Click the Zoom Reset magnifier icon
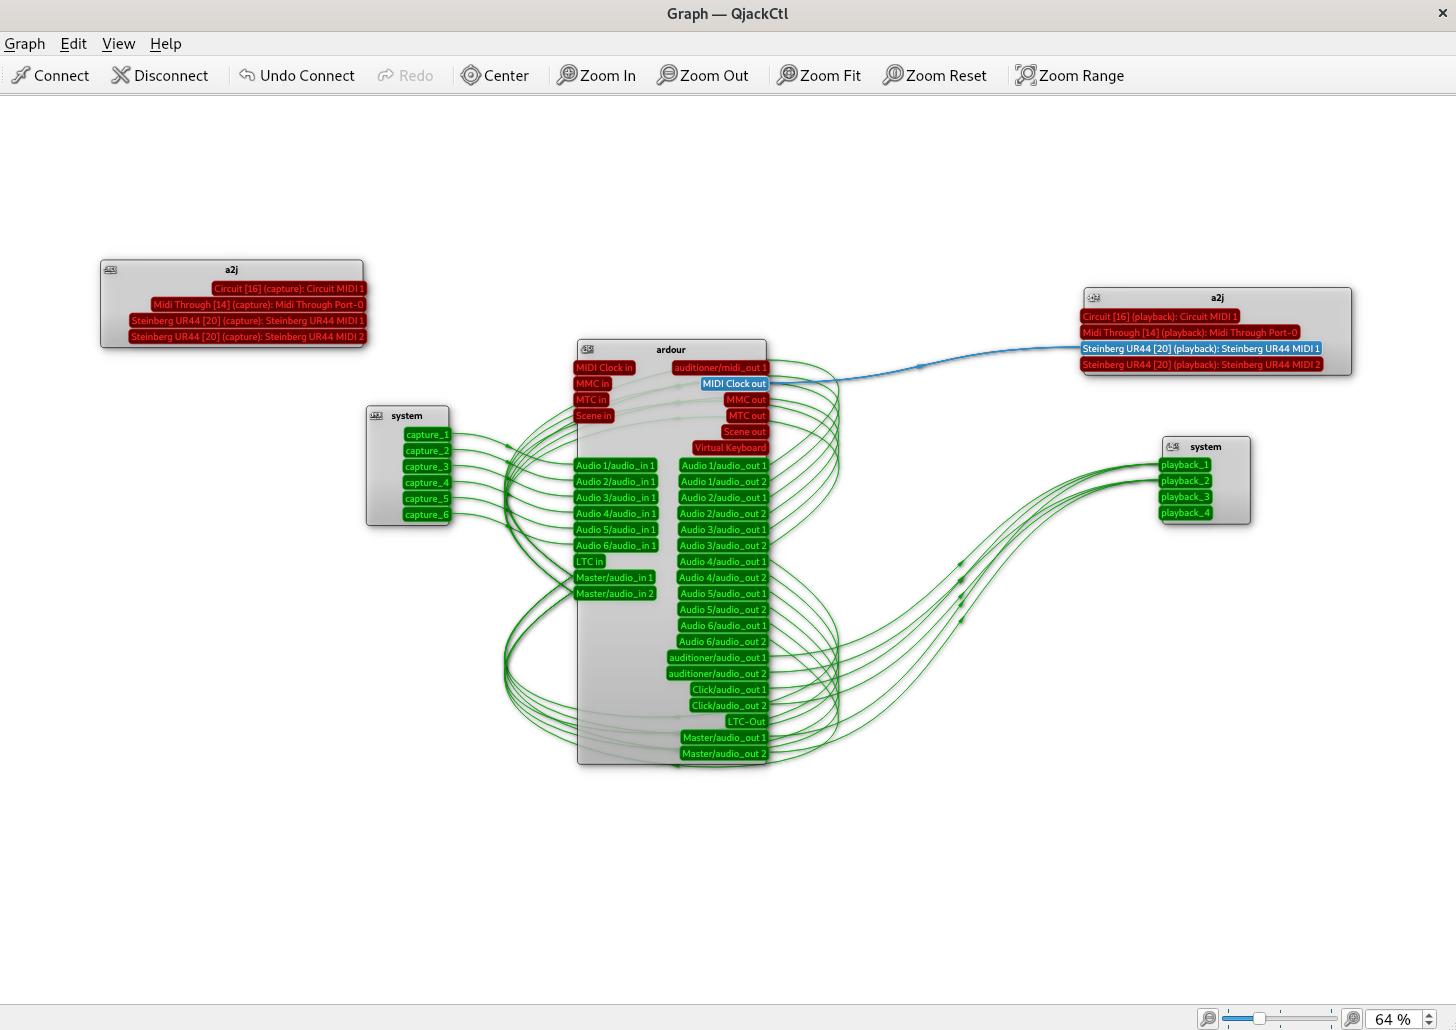This screenshot has height=1030, width=1456. pos(893,75)
